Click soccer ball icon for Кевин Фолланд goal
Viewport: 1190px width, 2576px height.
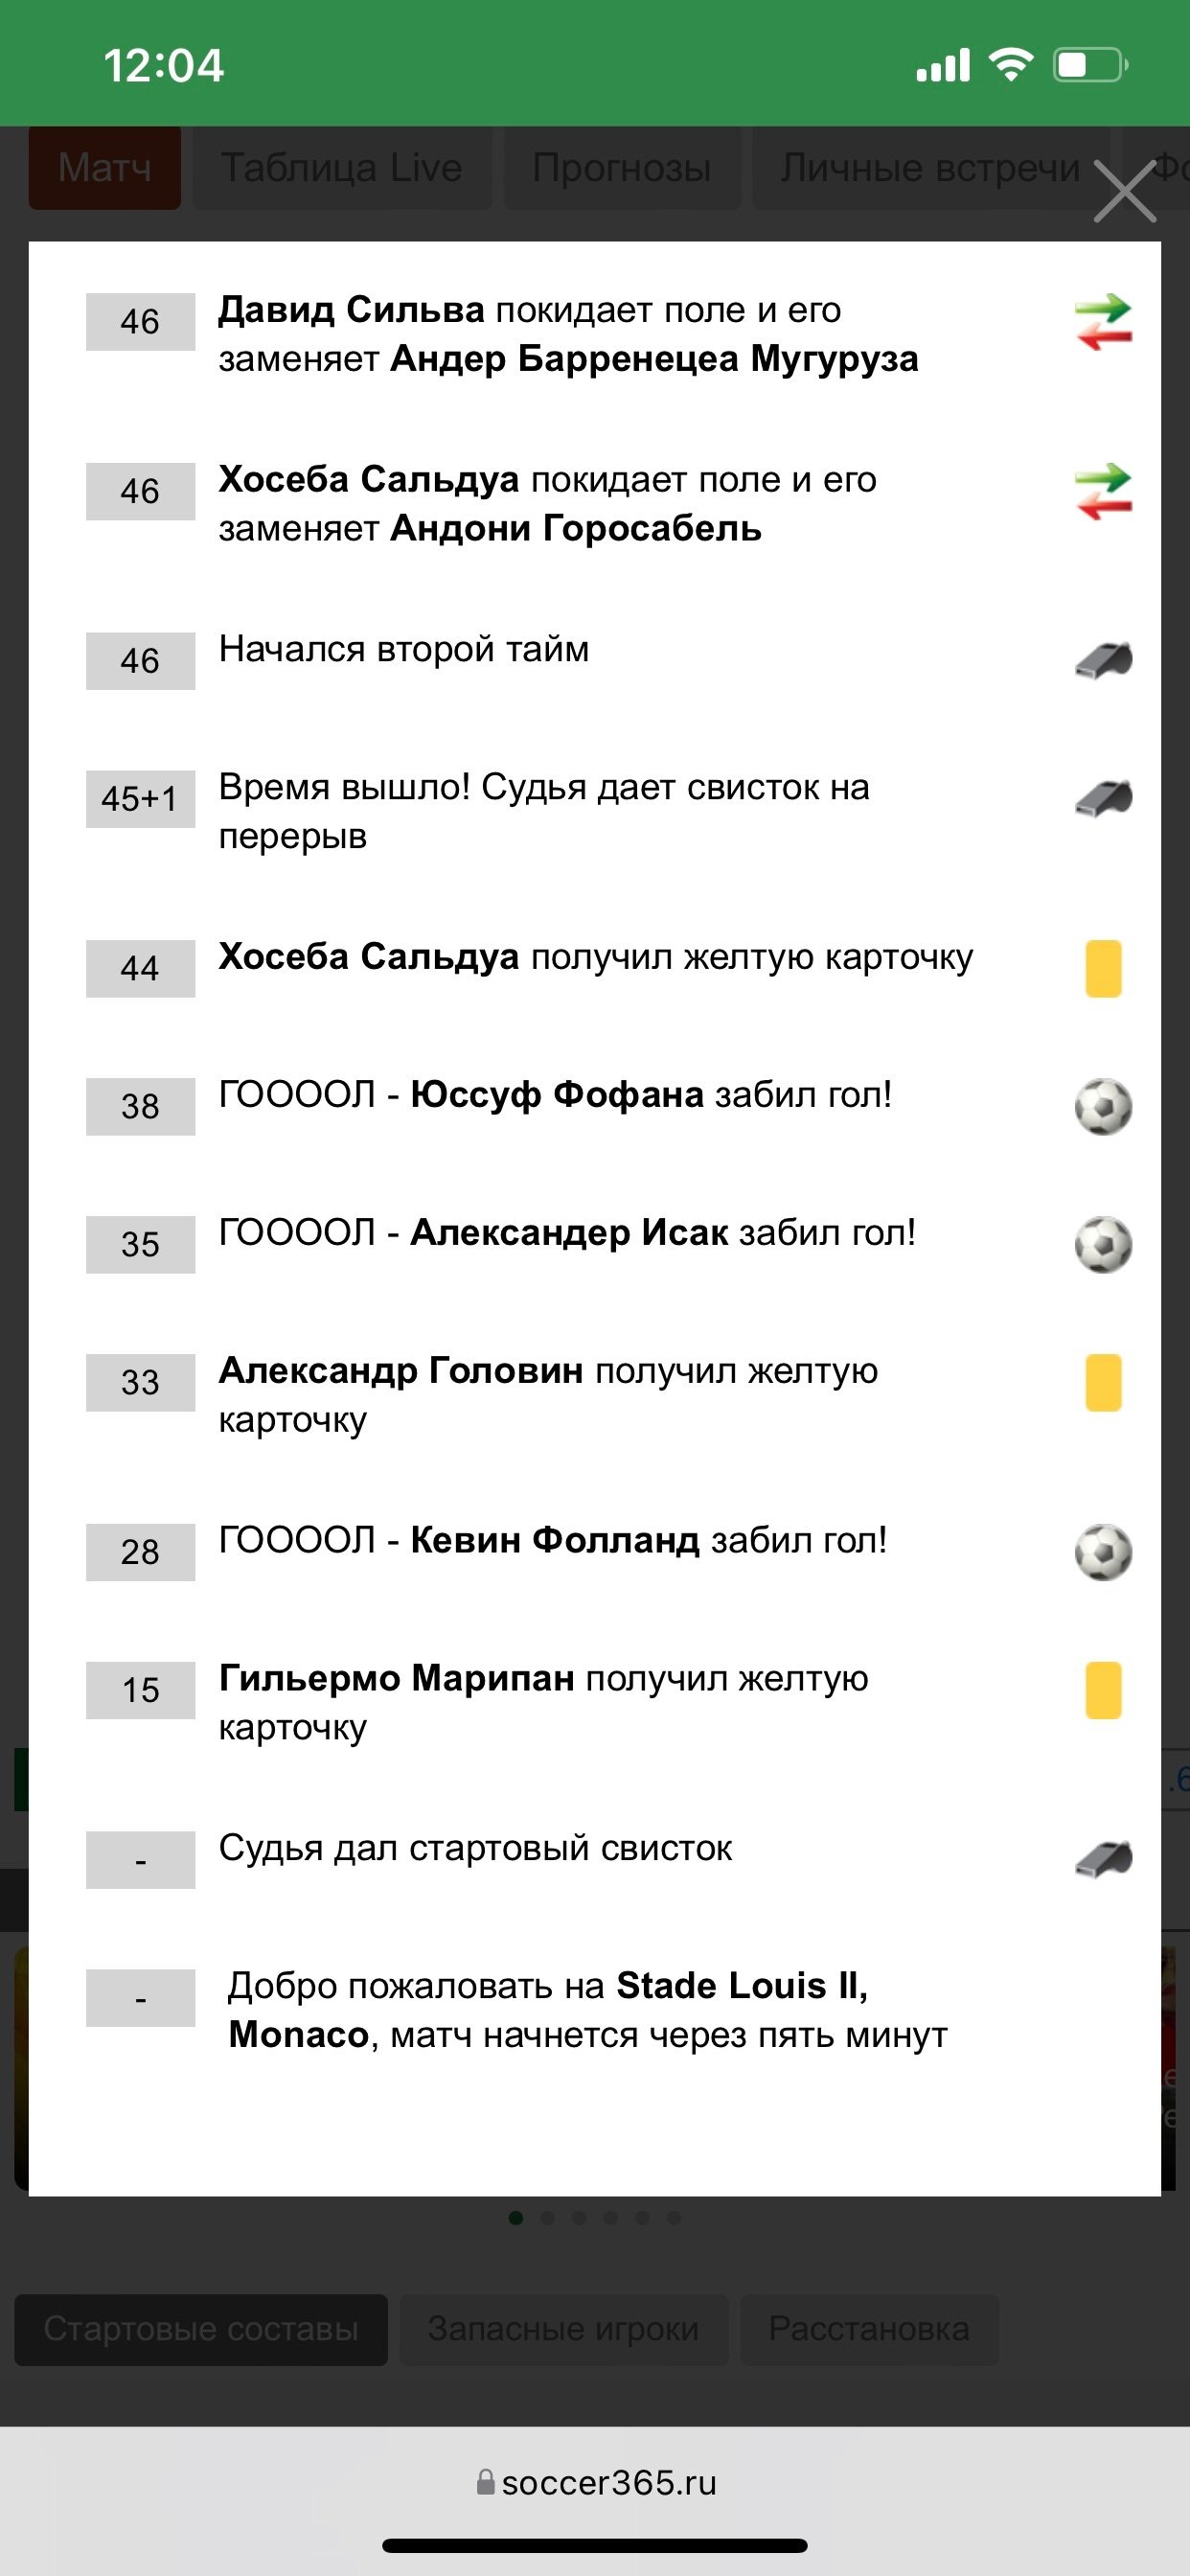tap(1103, 1552)
